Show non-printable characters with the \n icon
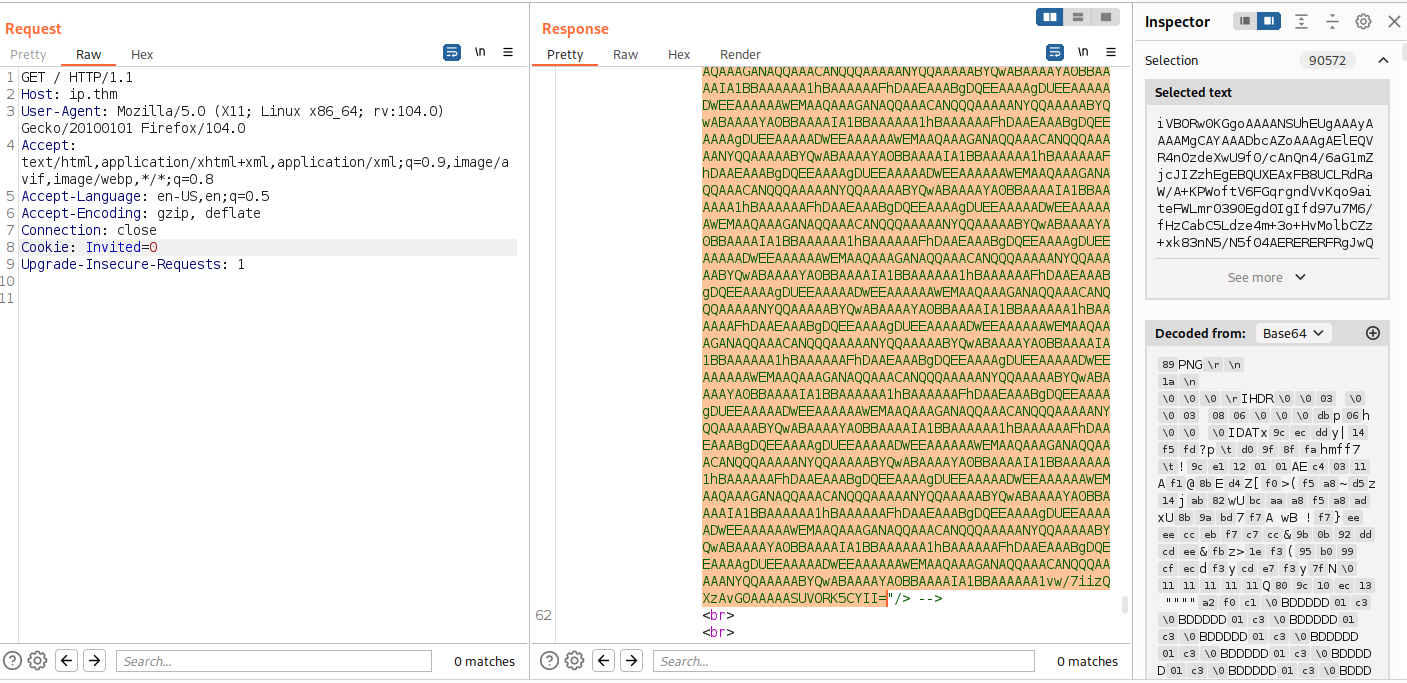The image size is (1407, 683). (x=481, y=52)
